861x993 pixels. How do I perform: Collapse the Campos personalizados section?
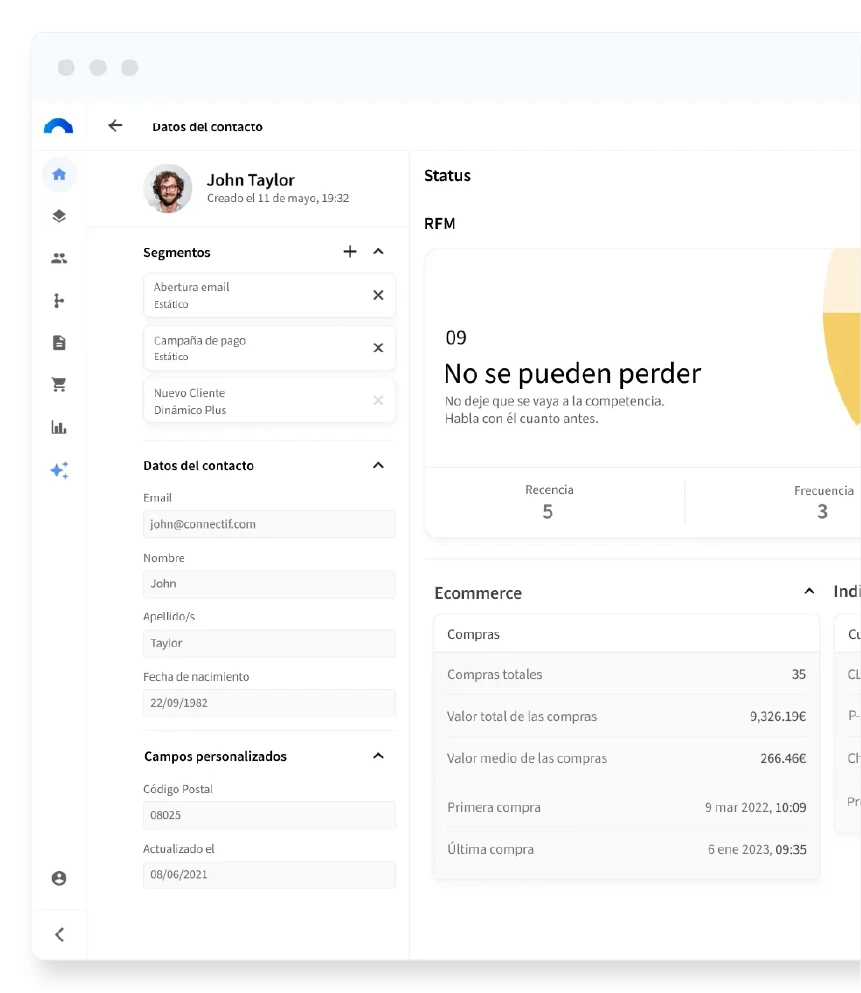pos(379,756)
